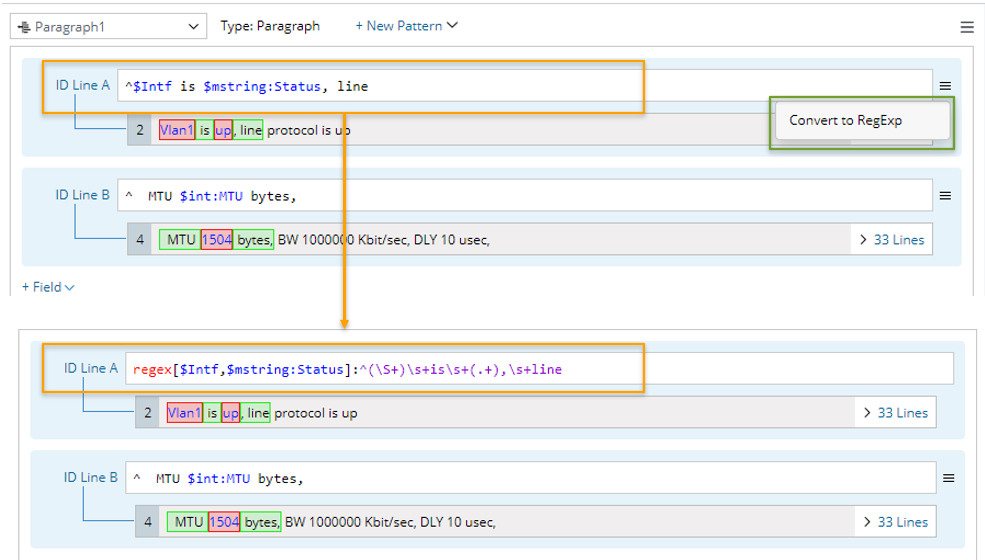Click the green MTU token in lower sample
Screen dimensions: 985x560
[188, 522]
